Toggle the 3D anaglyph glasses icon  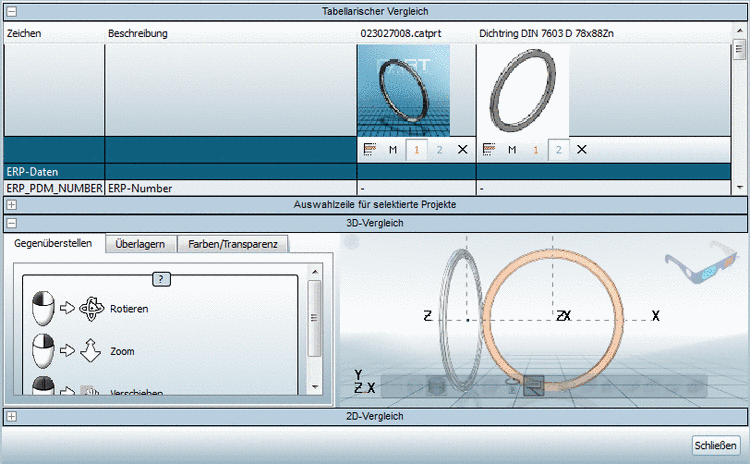click(x=701, y=262)
